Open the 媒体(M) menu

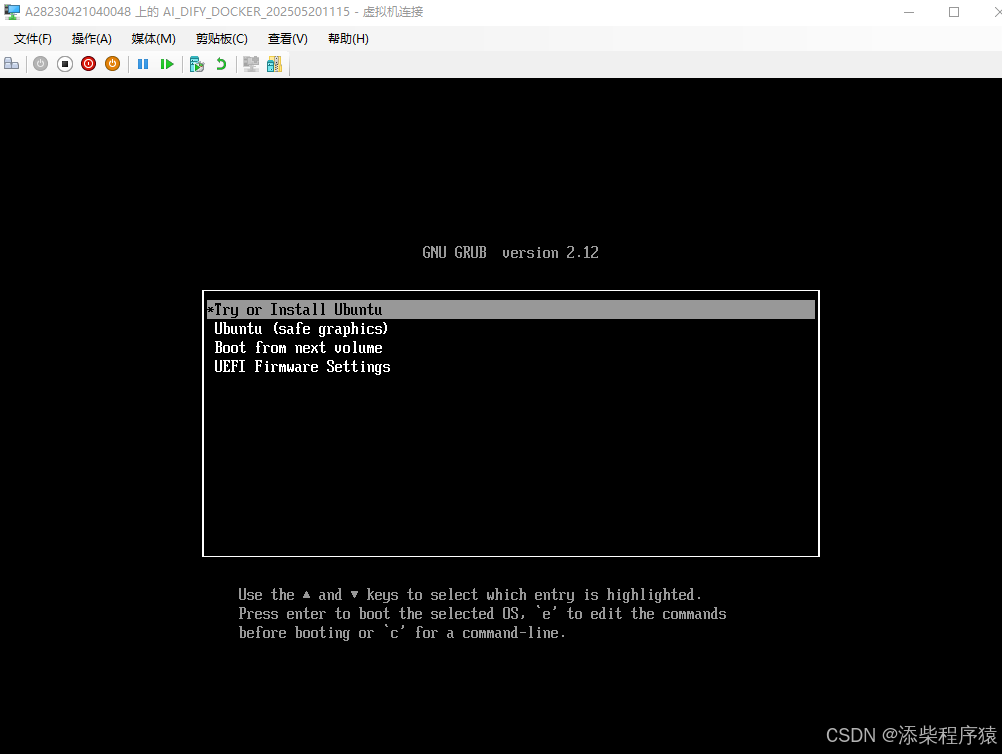(153, 39)
